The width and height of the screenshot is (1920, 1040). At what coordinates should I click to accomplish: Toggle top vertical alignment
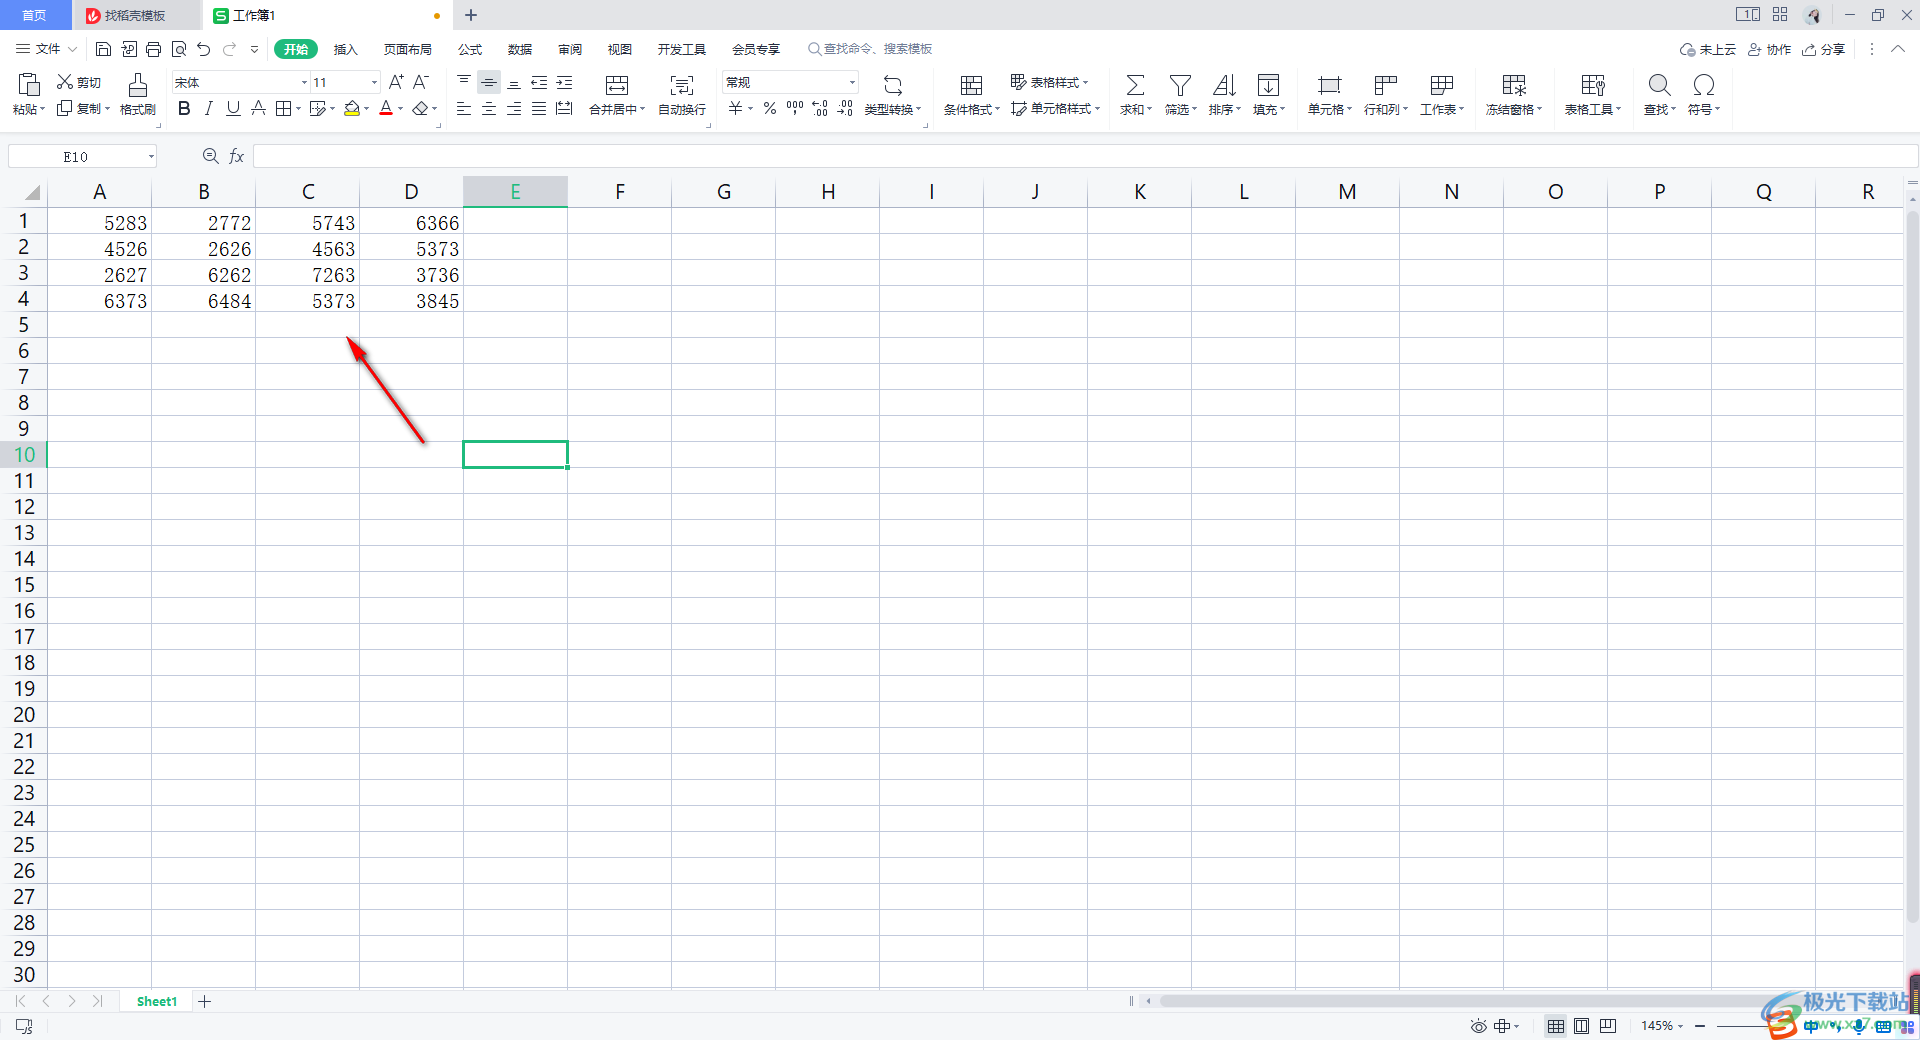click(x=464, y=82)
